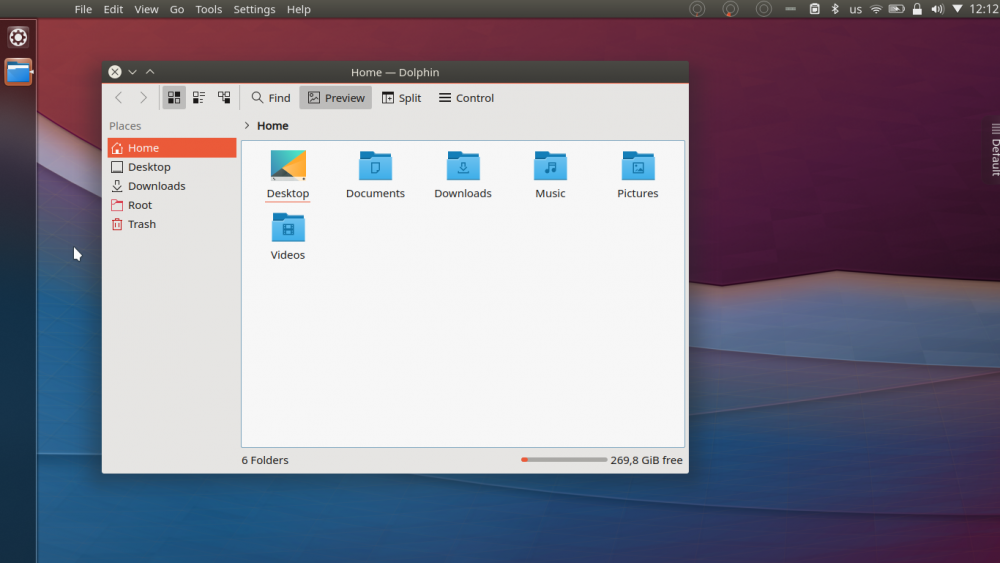Select the Videos folder icon

click(288, 228)
